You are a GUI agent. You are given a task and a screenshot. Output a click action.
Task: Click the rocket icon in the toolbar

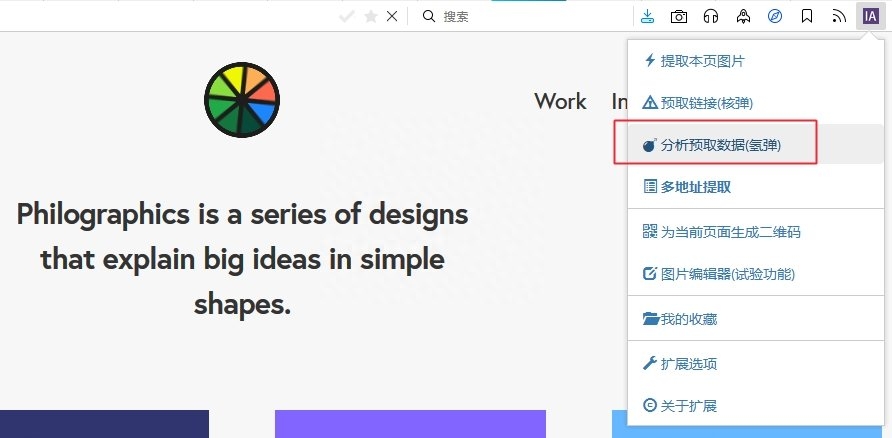[743, 16]
